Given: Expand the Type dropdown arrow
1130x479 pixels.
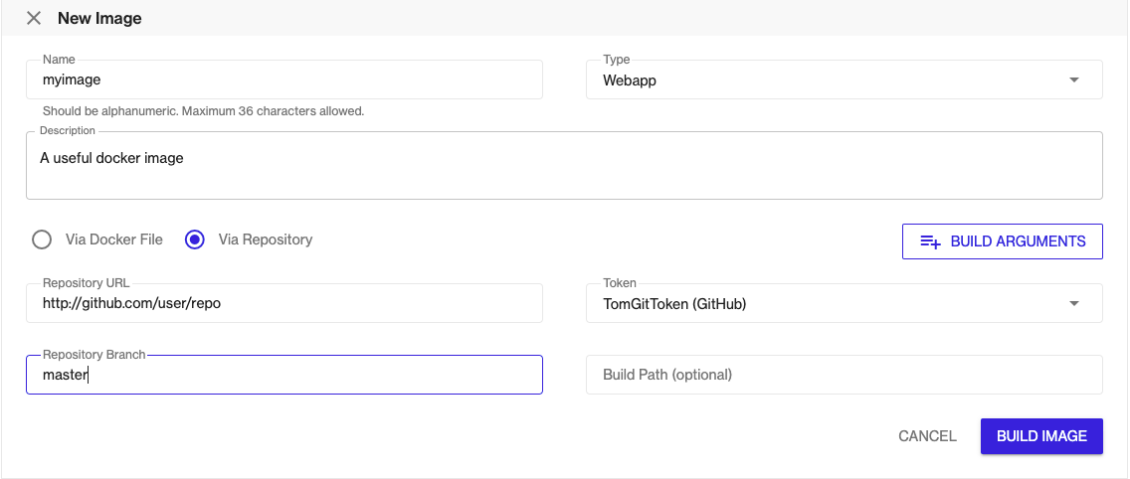Looking at the screenshot, I should click(1074, 80).
